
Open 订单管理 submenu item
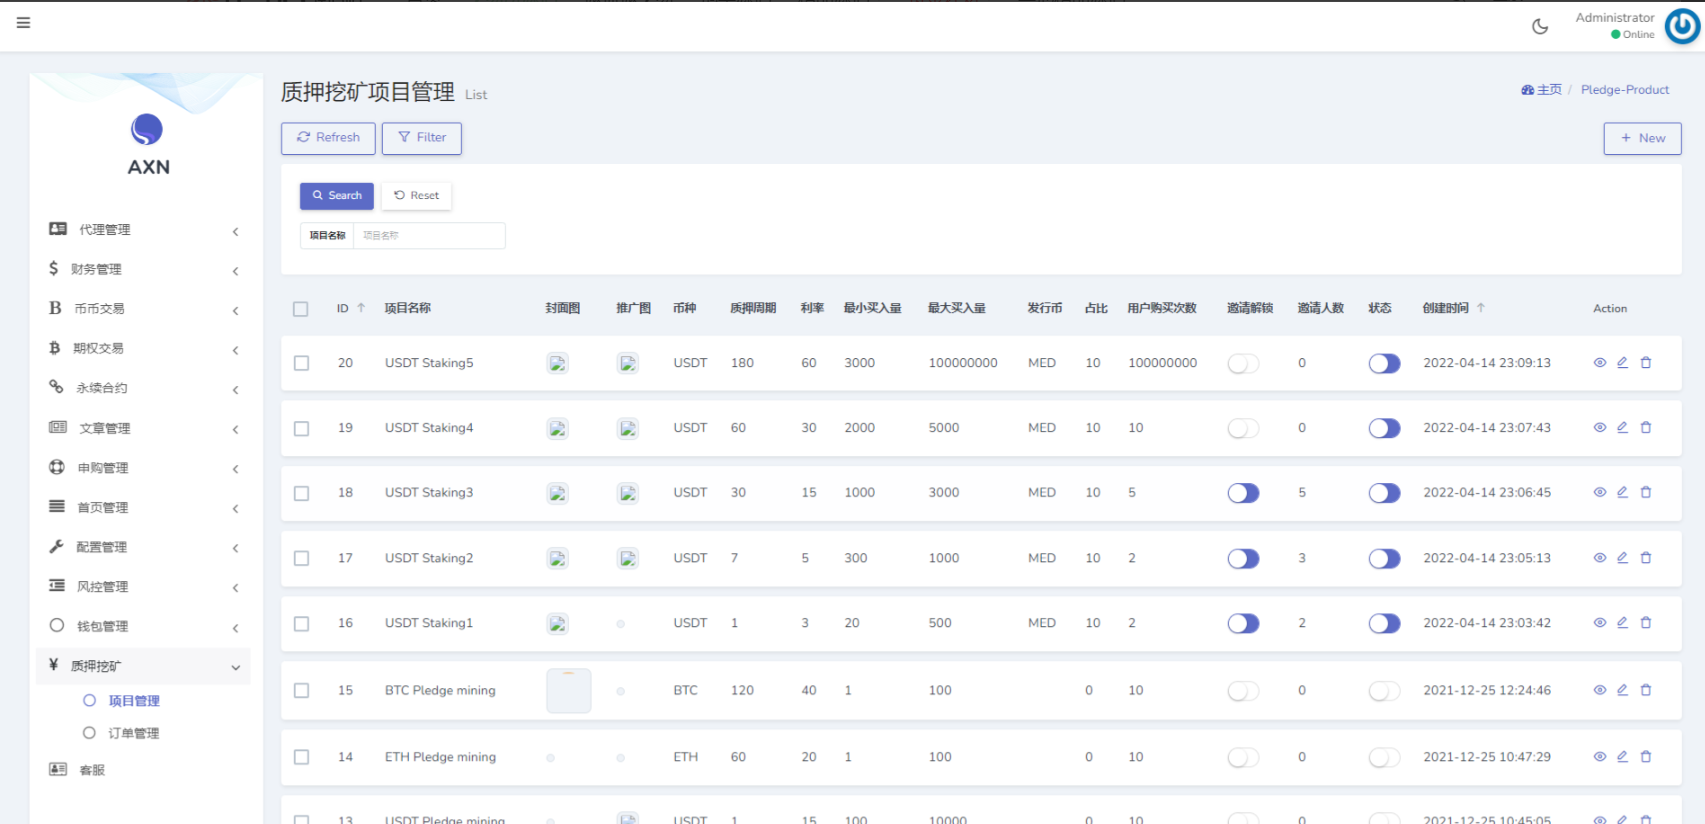(x=133, y=733)
